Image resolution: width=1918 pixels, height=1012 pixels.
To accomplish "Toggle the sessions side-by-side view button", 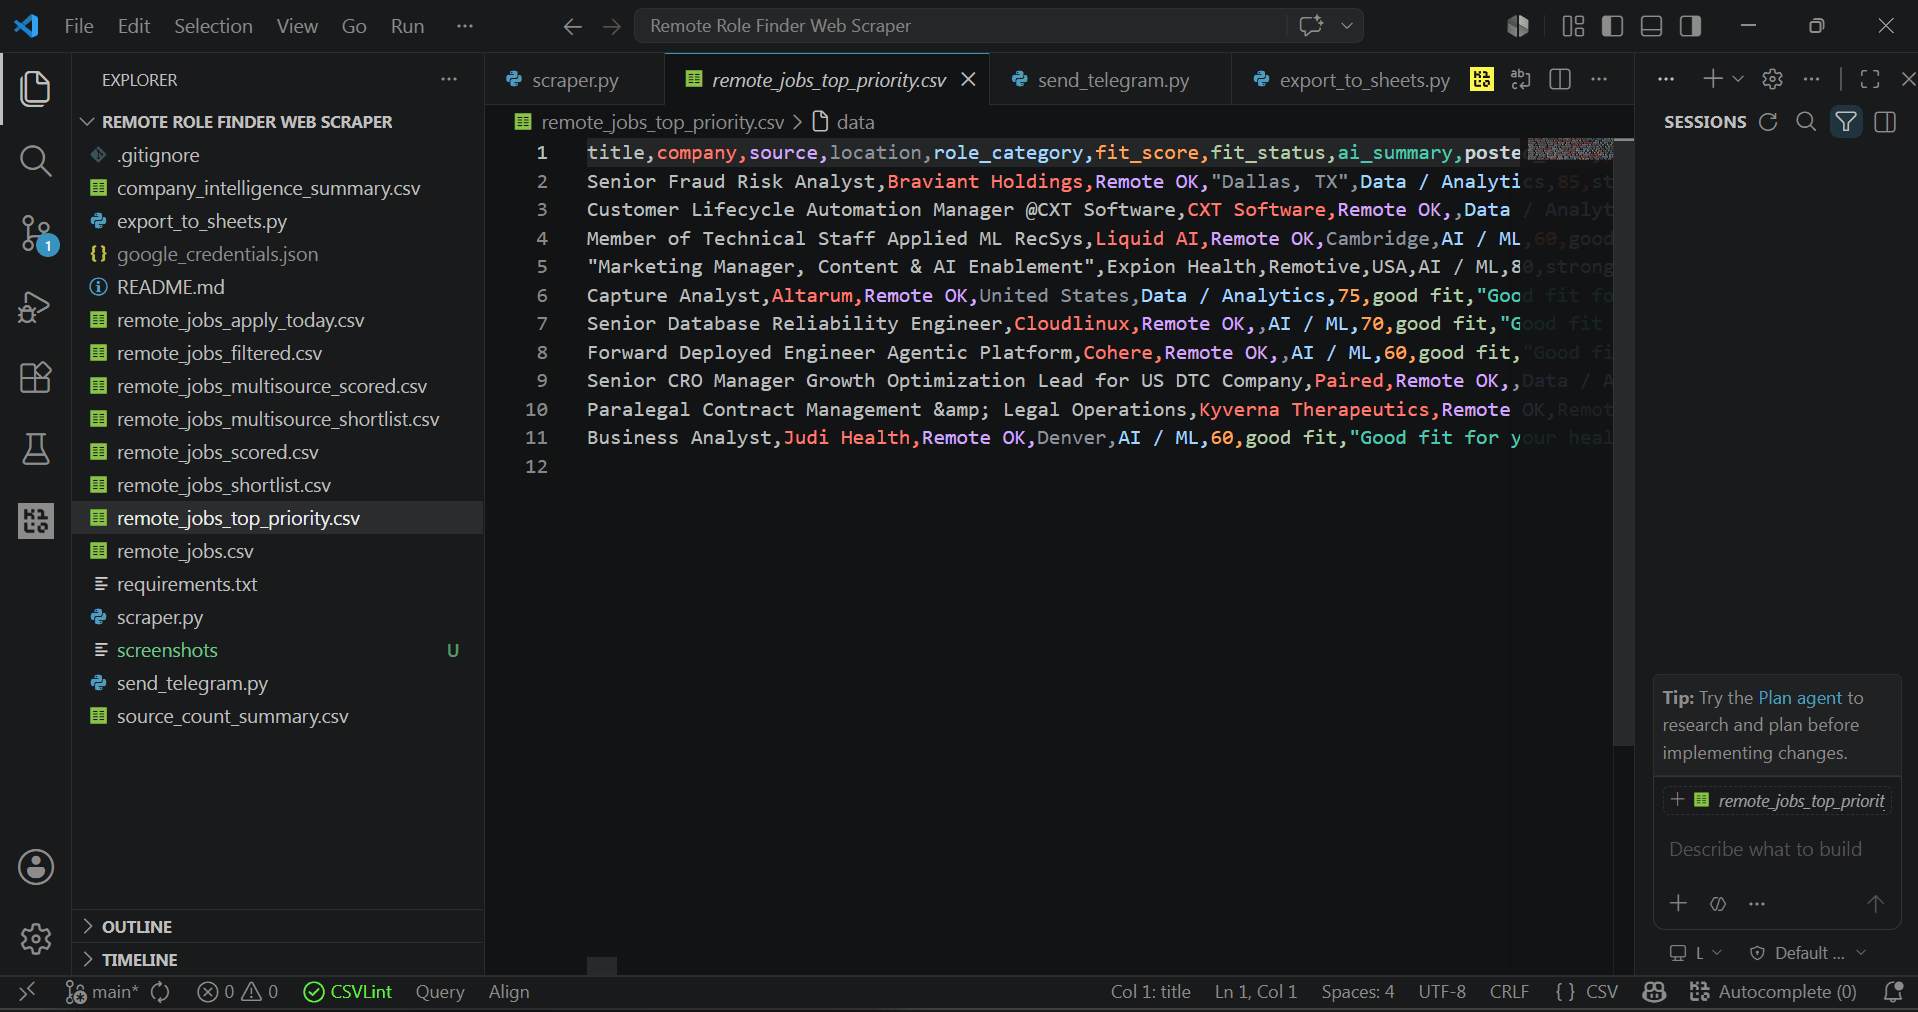I will coord(1885,122).
